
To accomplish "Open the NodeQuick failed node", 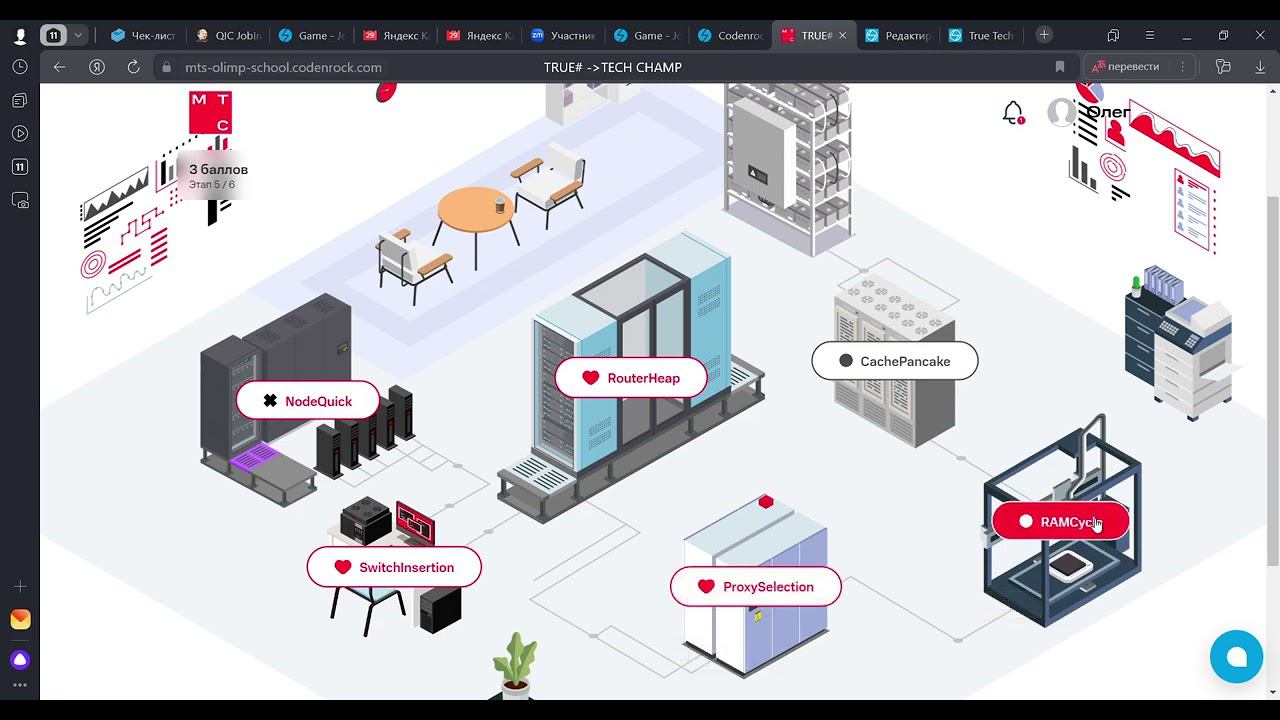I will (308, 401).
